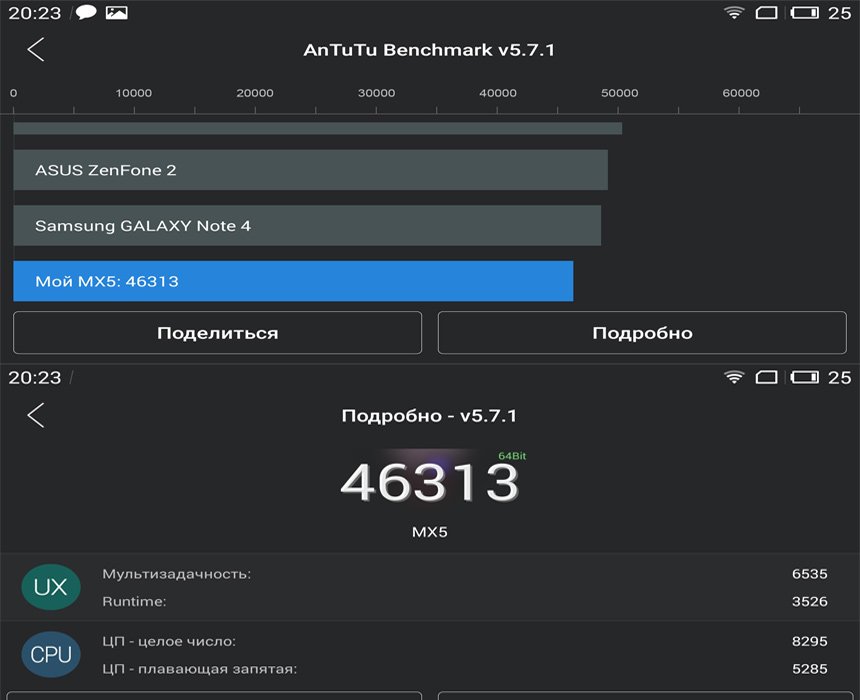The width and height of the screenshot is (860, 700).
Task: Select the blue CPU category icon
Action: point(51,654)
